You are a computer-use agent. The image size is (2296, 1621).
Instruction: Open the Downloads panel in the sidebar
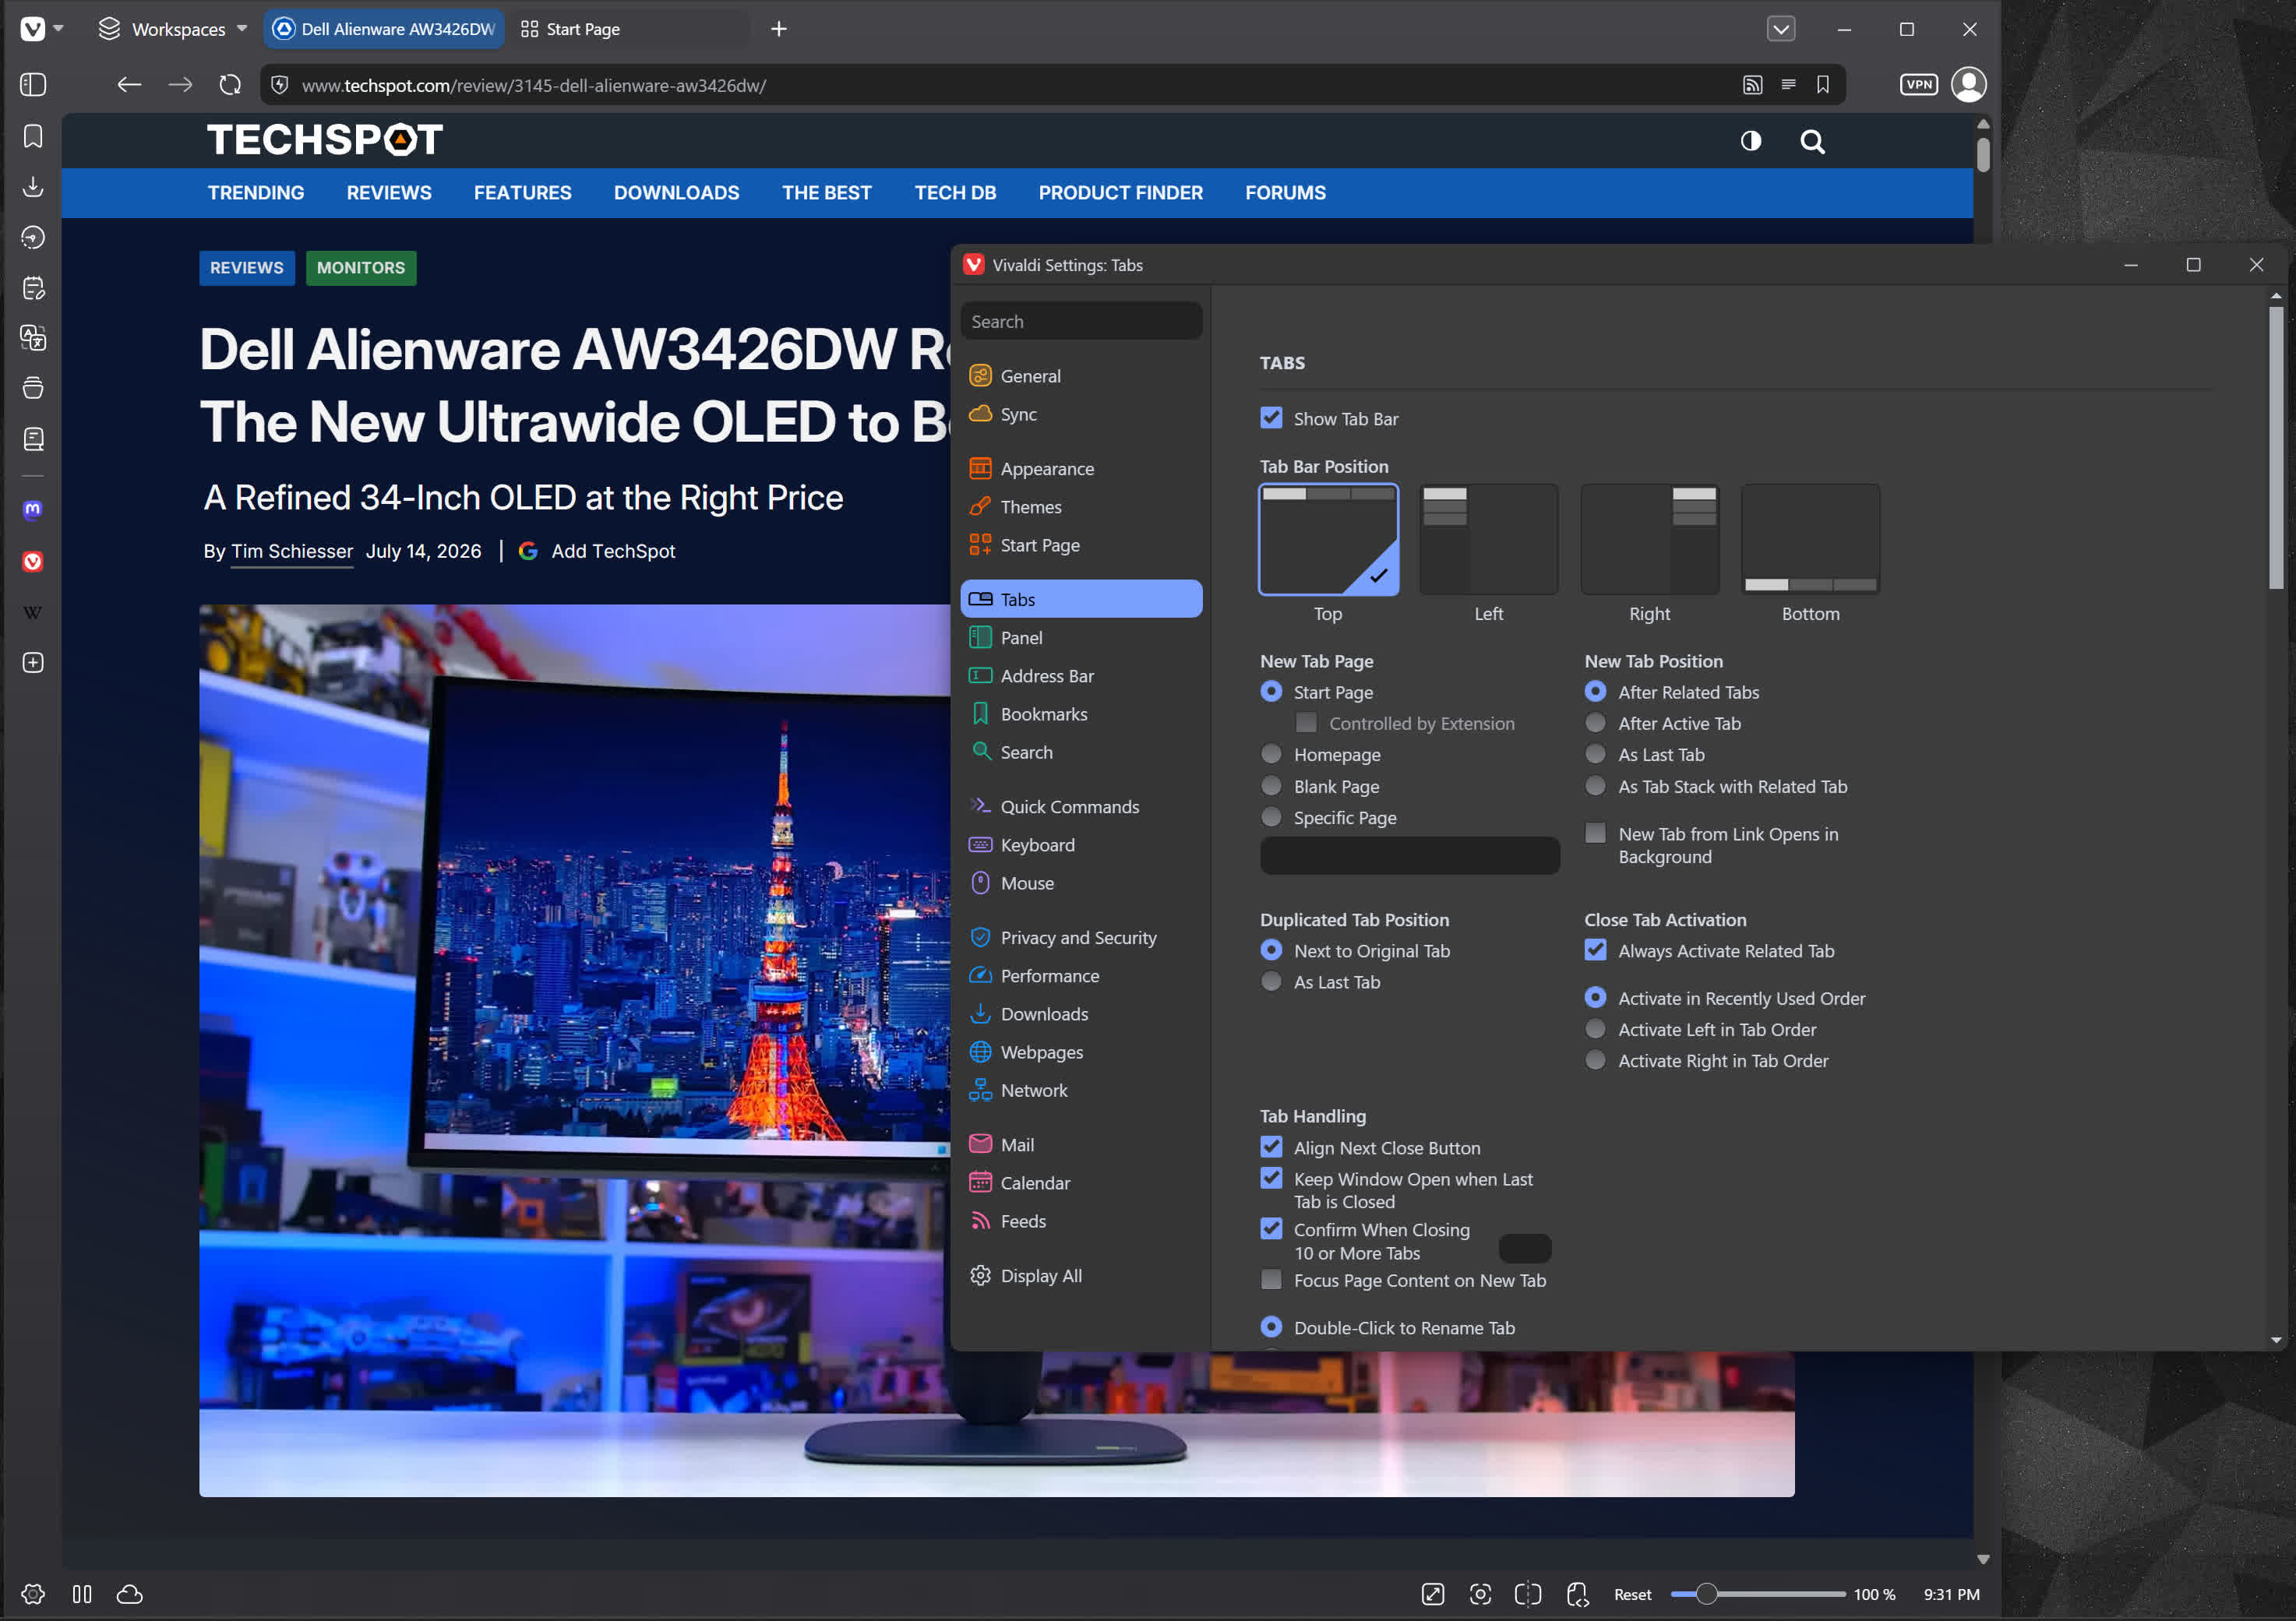pos(33,187)
